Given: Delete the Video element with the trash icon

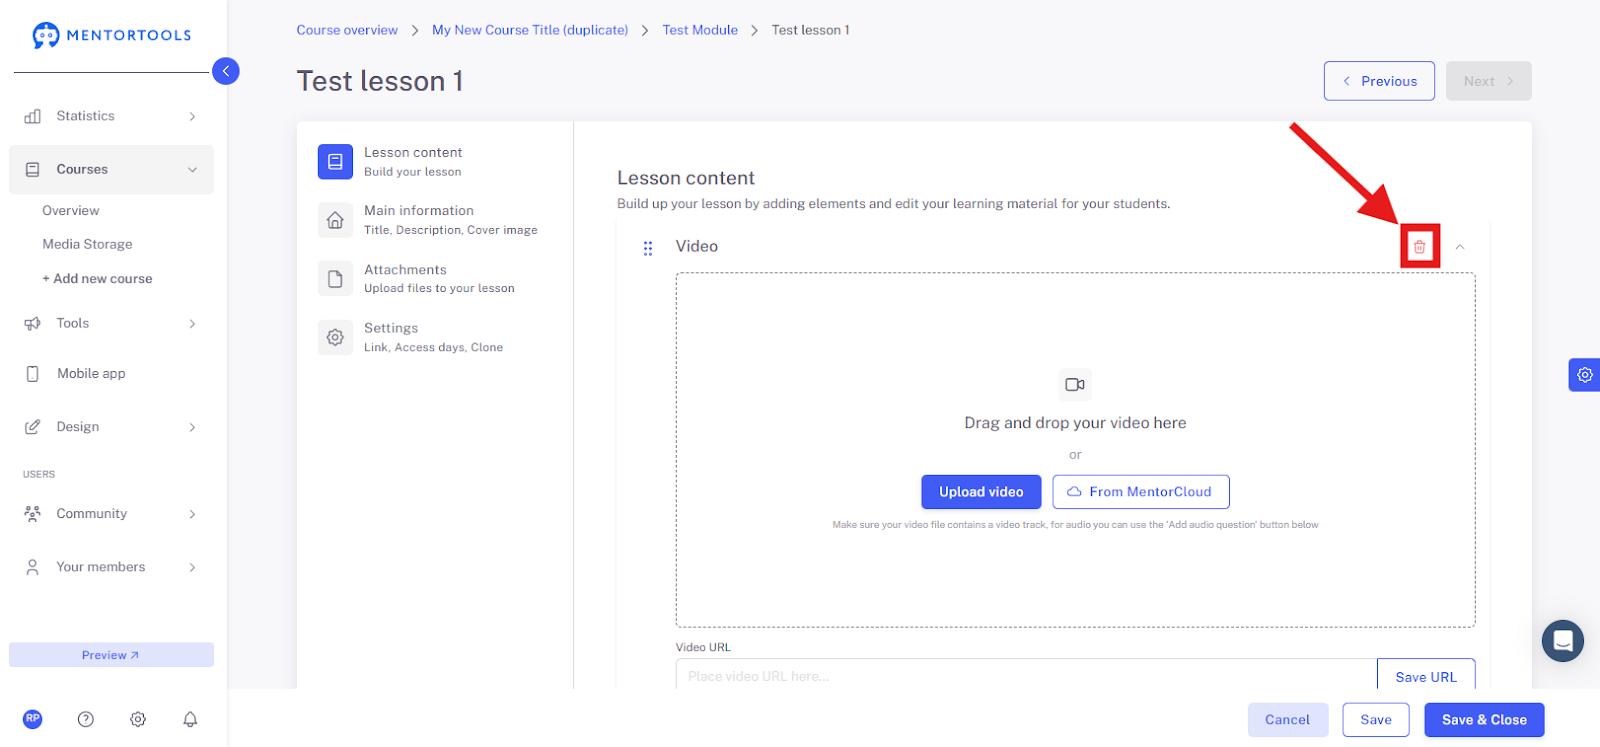Looking at the screenshot, I should pyautogui.click(x=1419, y=246).
